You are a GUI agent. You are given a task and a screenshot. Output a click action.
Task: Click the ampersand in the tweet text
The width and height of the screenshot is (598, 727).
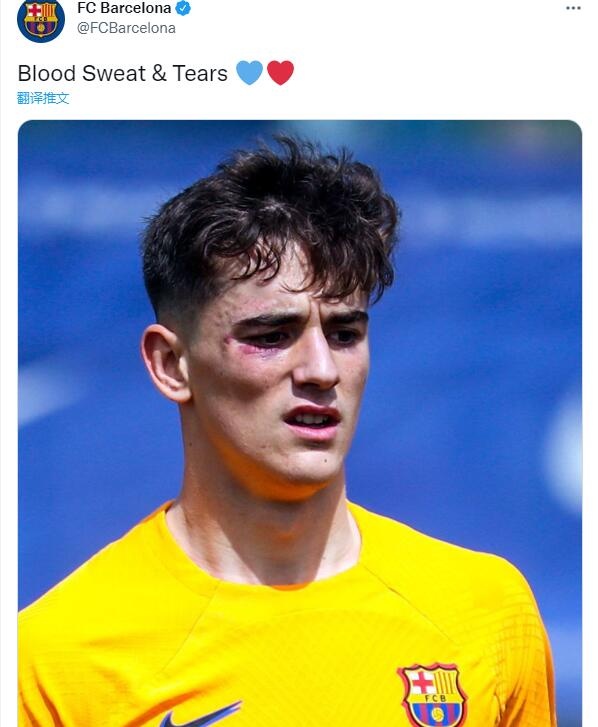coord(159,73)
